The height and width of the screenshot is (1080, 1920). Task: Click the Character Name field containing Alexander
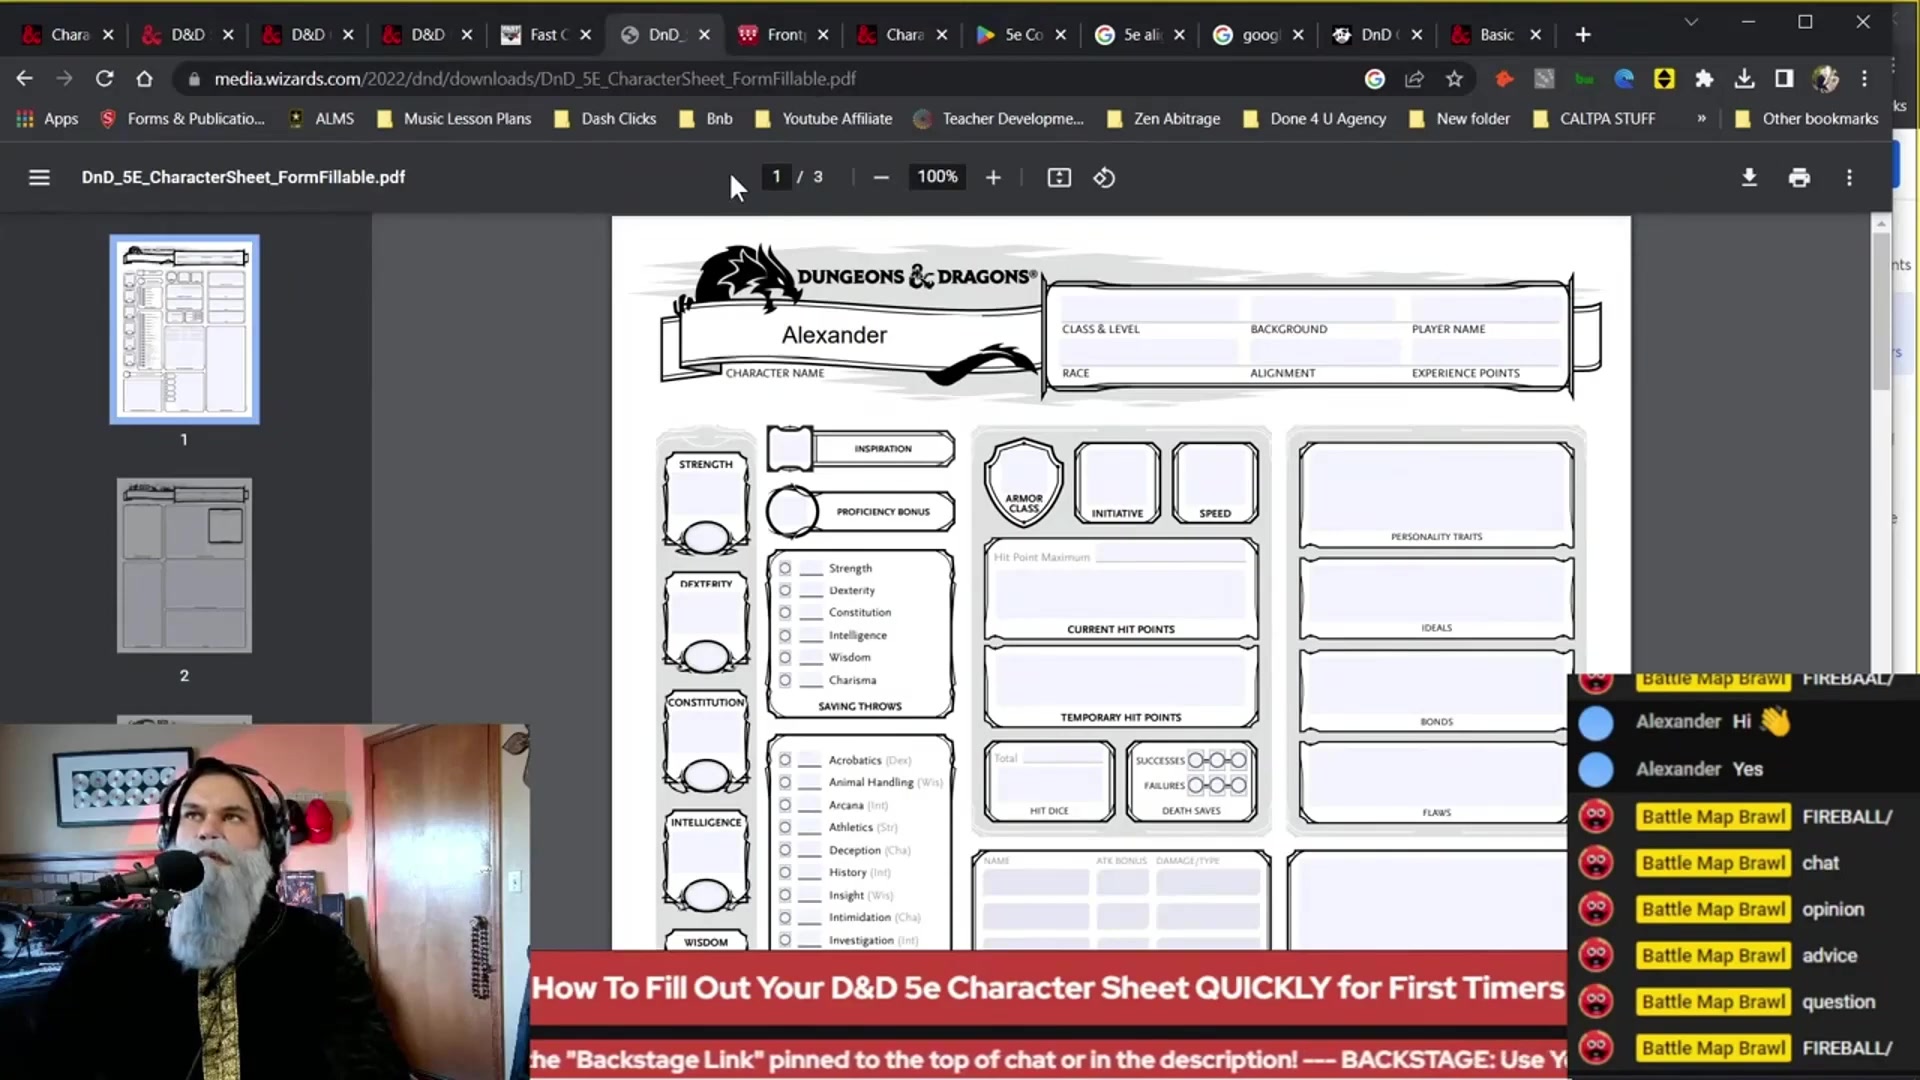coord(834,335)
